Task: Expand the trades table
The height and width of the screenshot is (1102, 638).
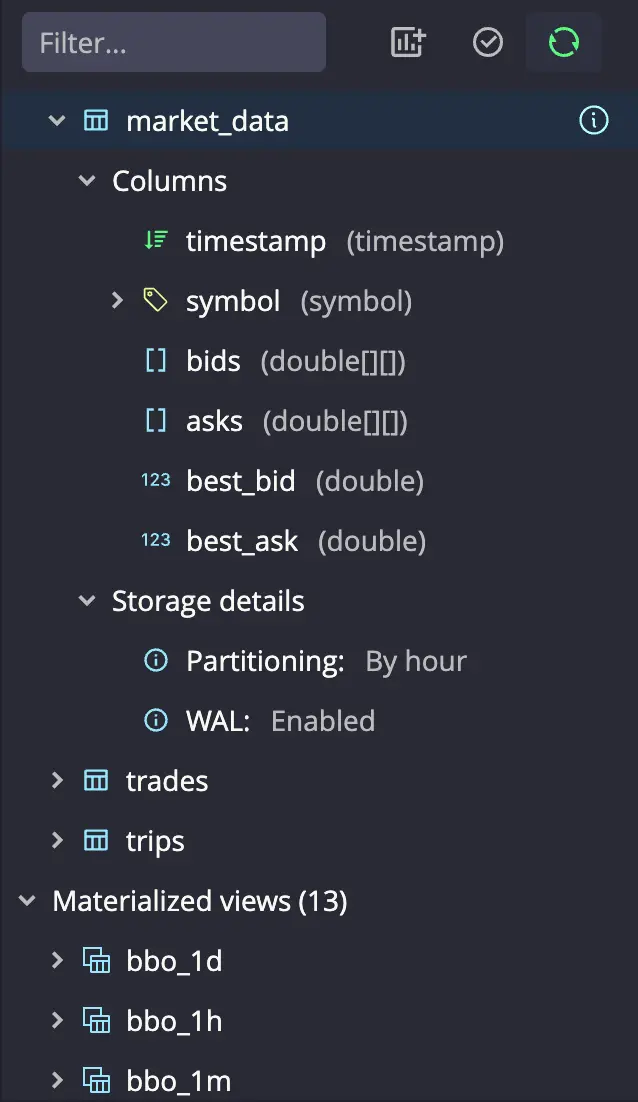Action: (x=56, y=780)
